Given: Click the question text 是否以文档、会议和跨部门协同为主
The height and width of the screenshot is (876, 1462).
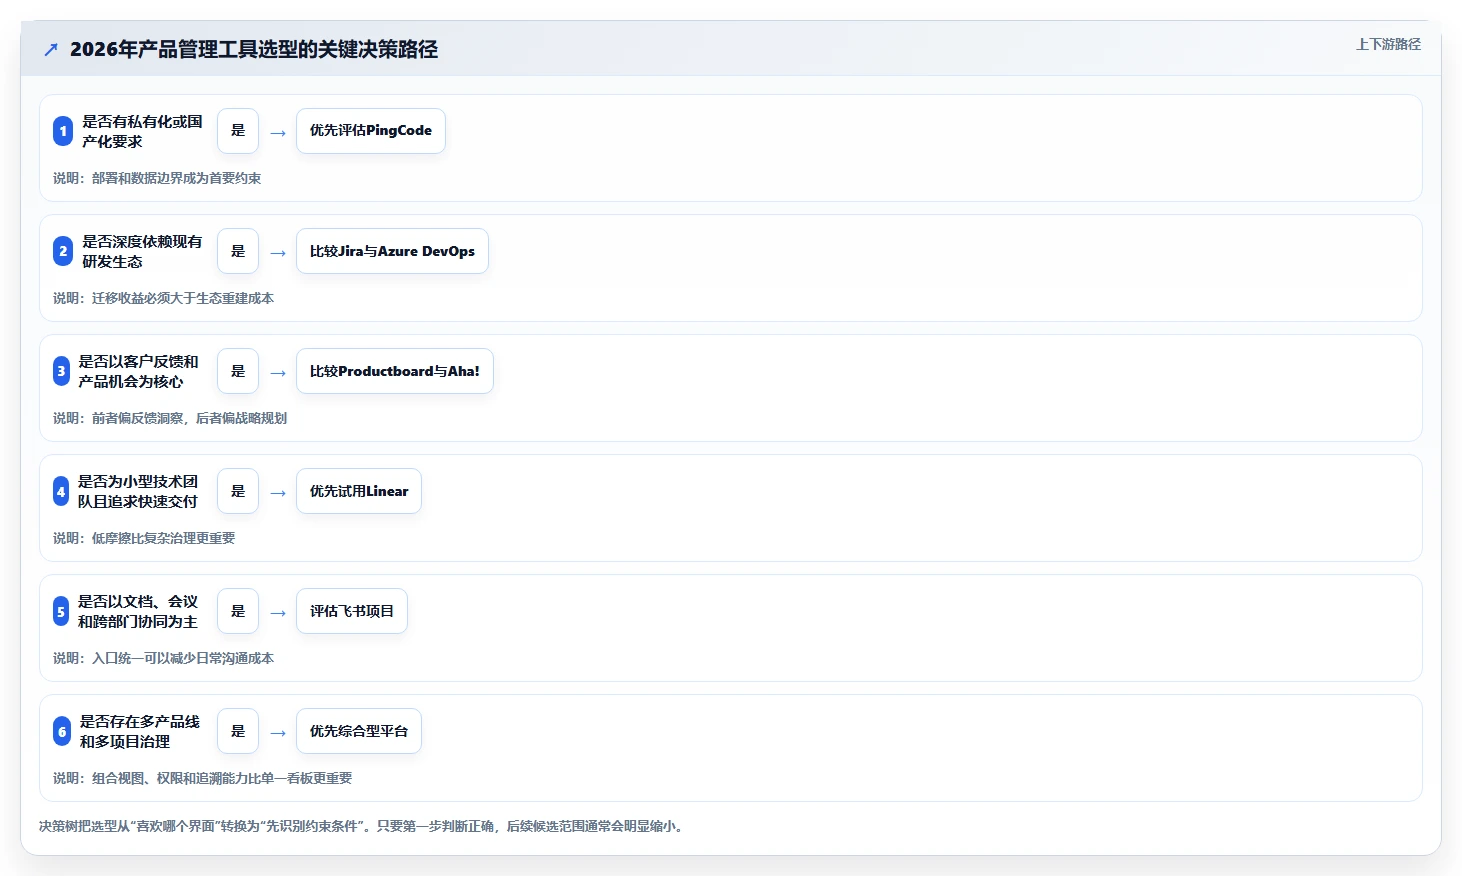Looking at the screenshot, I should (138, 611).
